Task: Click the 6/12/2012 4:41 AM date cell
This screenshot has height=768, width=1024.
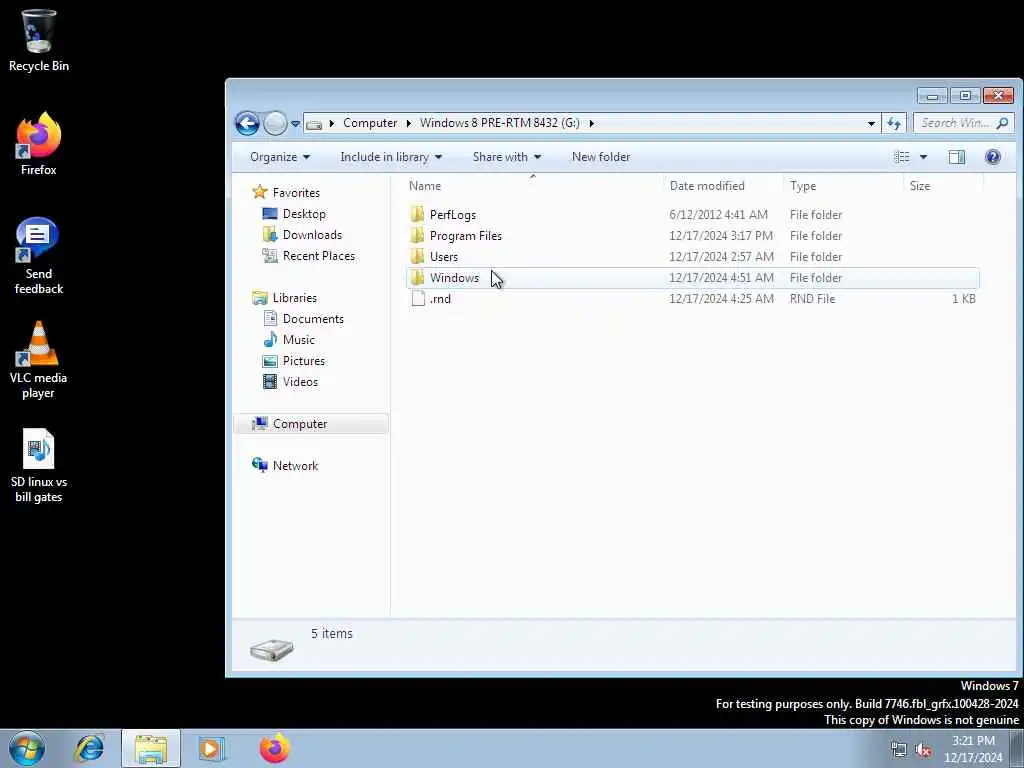Action: (x=718, y=215)
